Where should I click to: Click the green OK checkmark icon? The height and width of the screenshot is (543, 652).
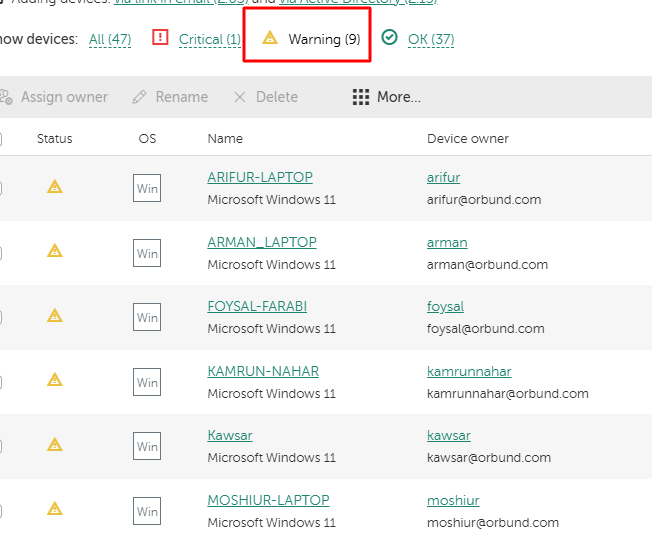point(390,37)
